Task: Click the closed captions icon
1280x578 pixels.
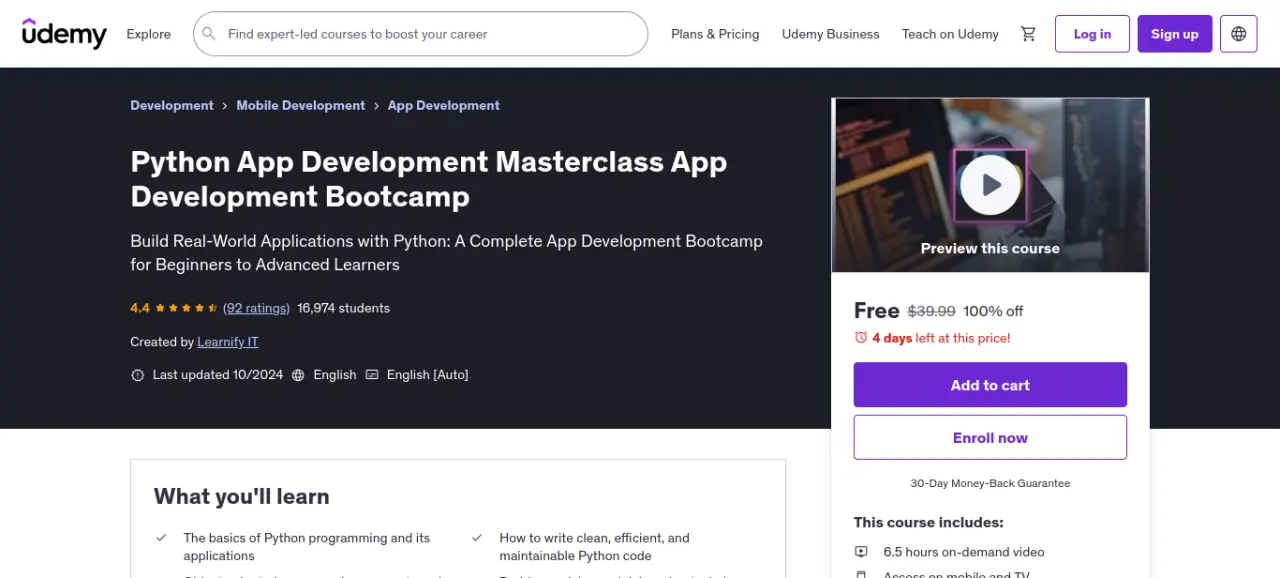Action: click(372, 375)
